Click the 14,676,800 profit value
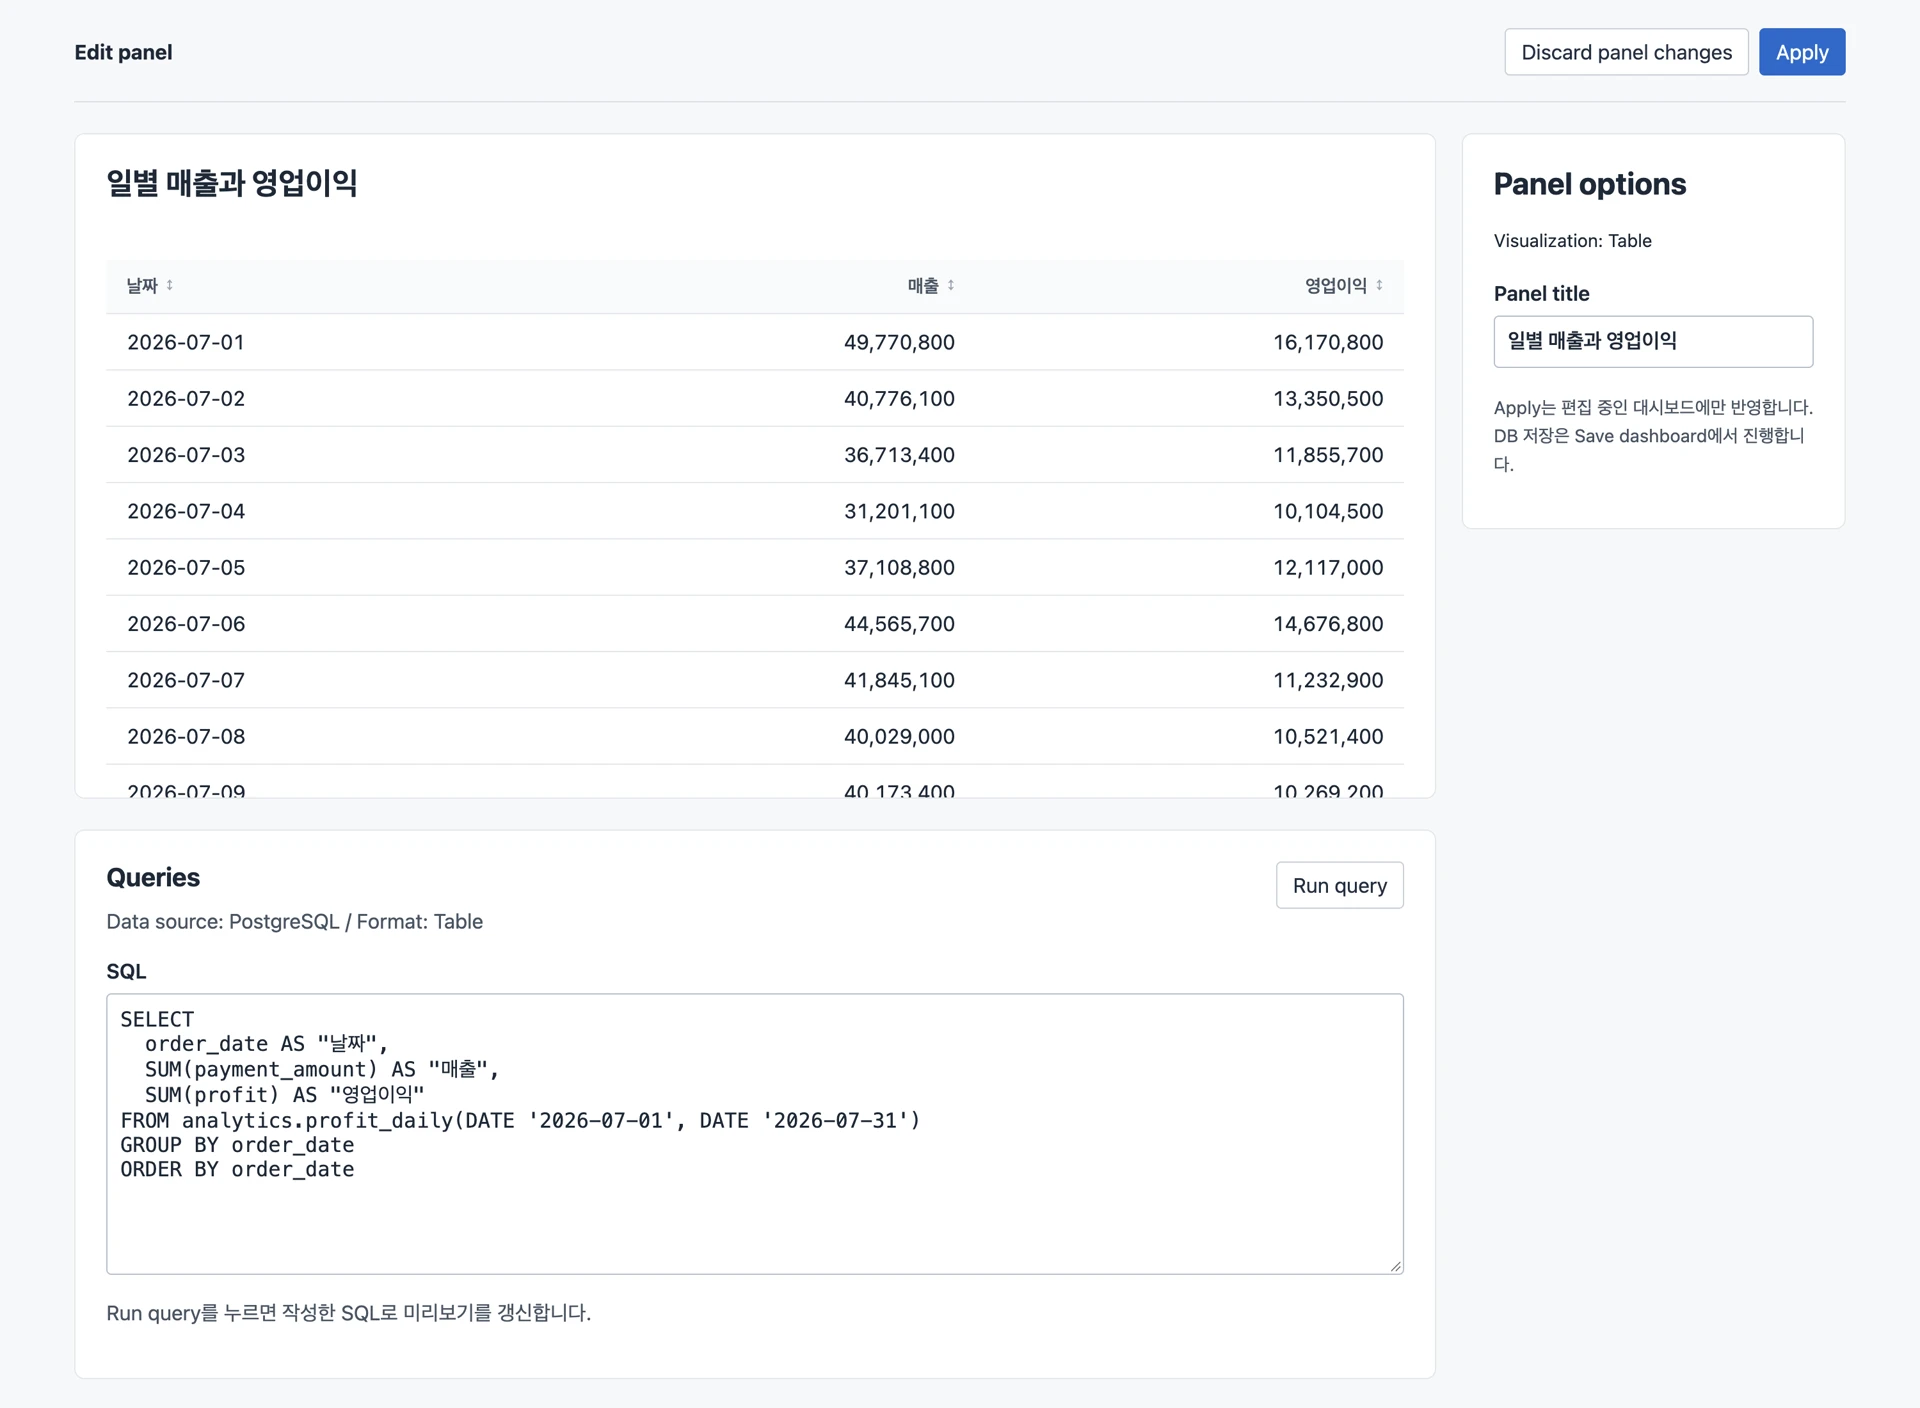Image resolution: width=1920 pixels, height=1408 pixels. coord(1328,624)
